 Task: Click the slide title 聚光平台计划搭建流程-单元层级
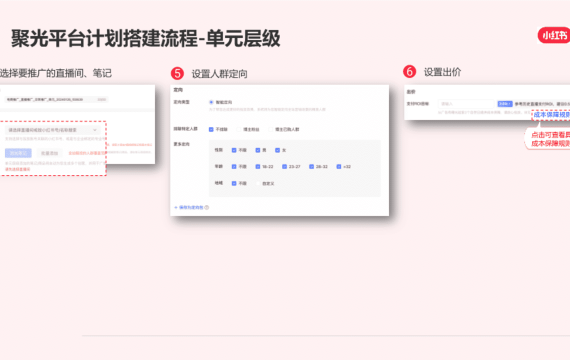click(146, 39)
